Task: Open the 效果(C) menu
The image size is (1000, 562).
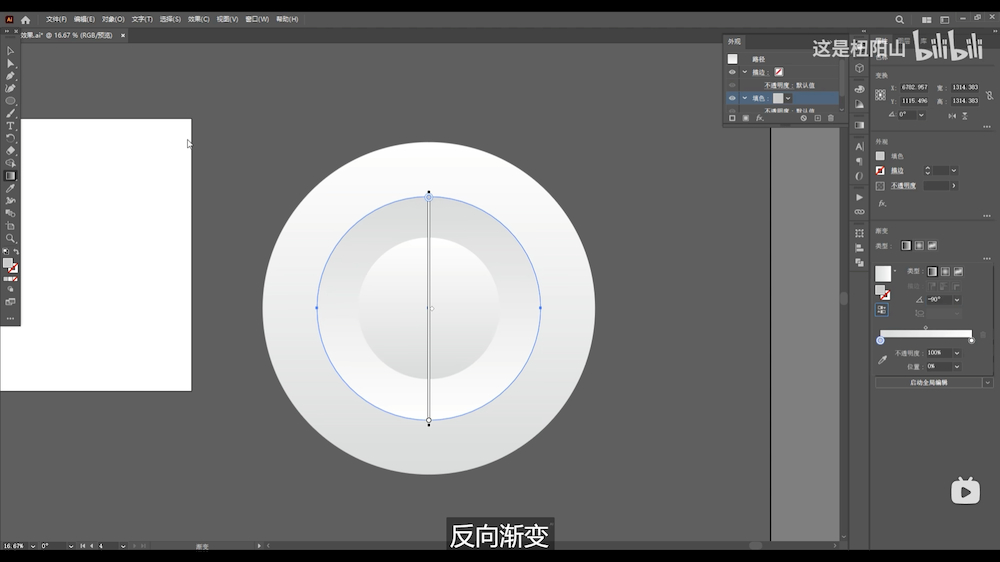Action: 198,20
